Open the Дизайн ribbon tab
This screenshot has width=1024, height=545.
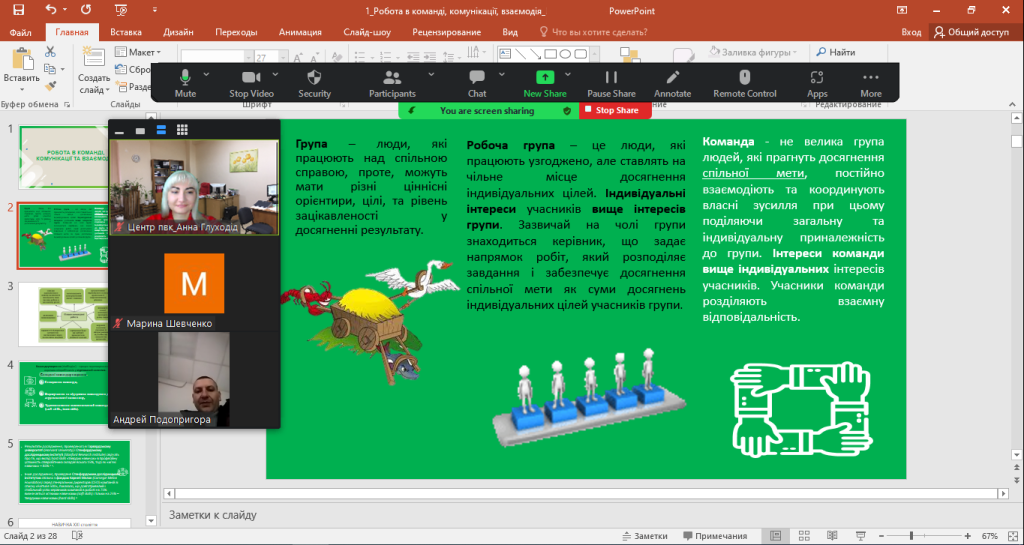click(178, 32)
